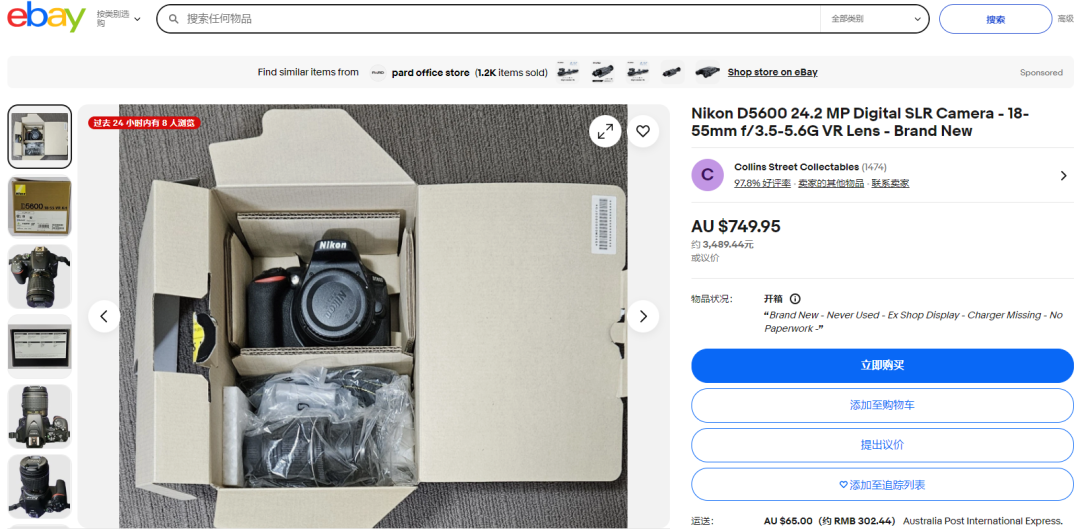The image size is (1080, 529).
Task: Expand the main image to fullscreen
Action: [605, 131]
